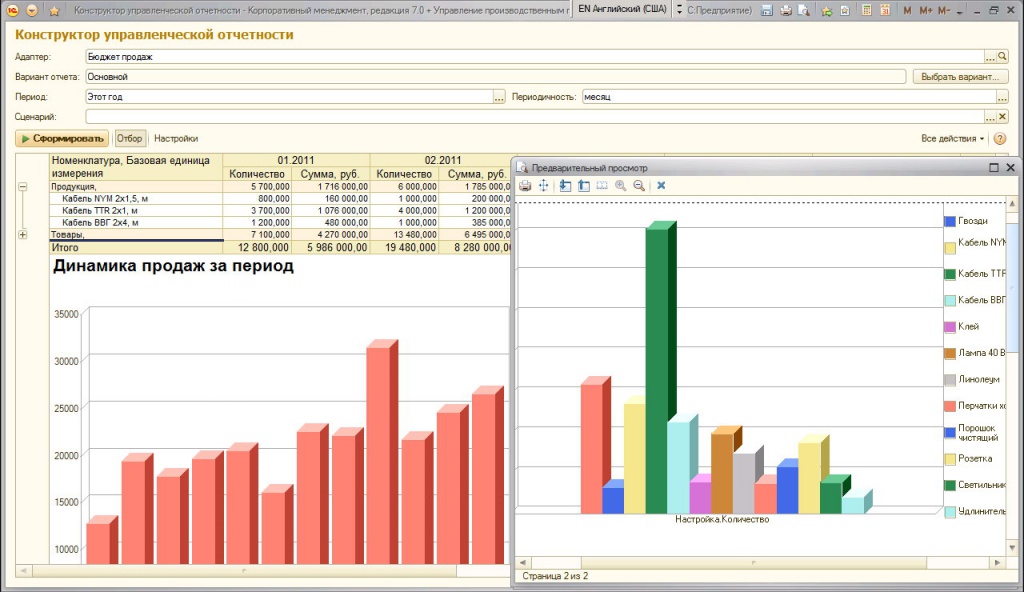Click the Порошок чистящий legend entry
This screenshot has height=592, width=1024.
tap(971, 433)
